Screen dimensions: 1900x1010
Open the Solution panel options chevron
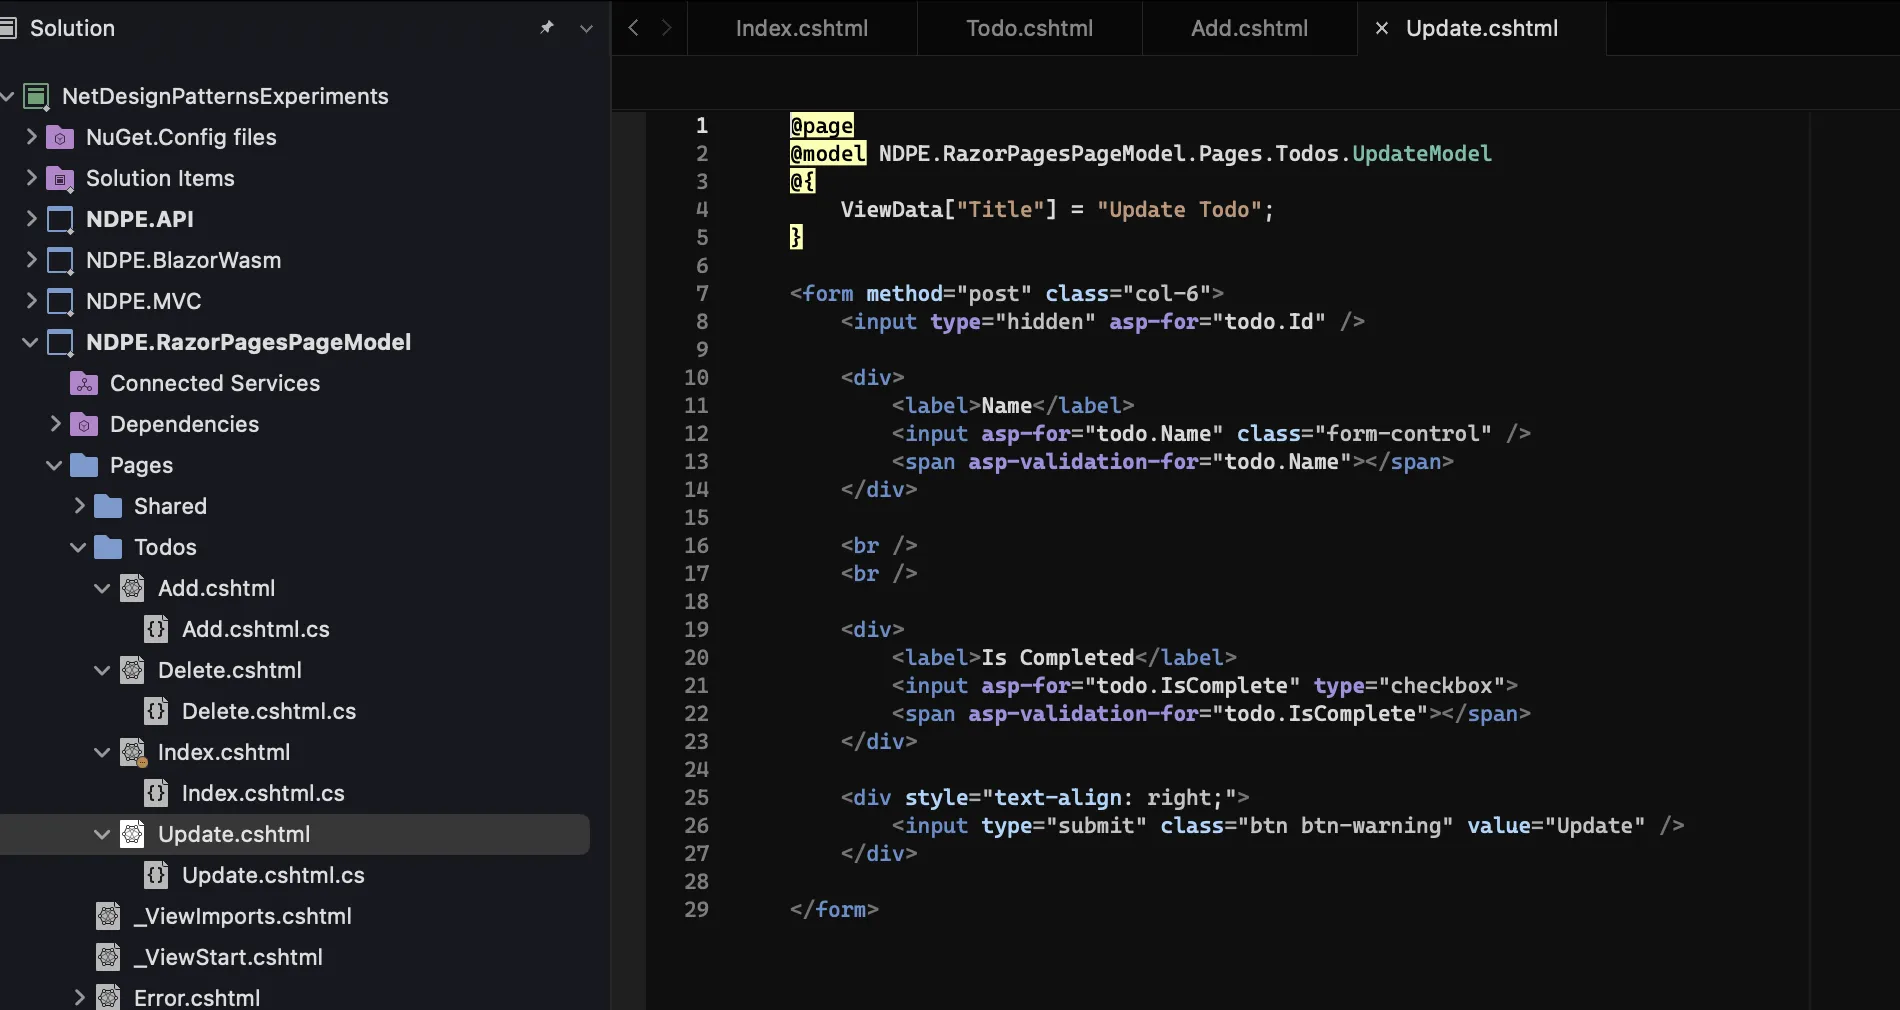click(x=585, y=29)
